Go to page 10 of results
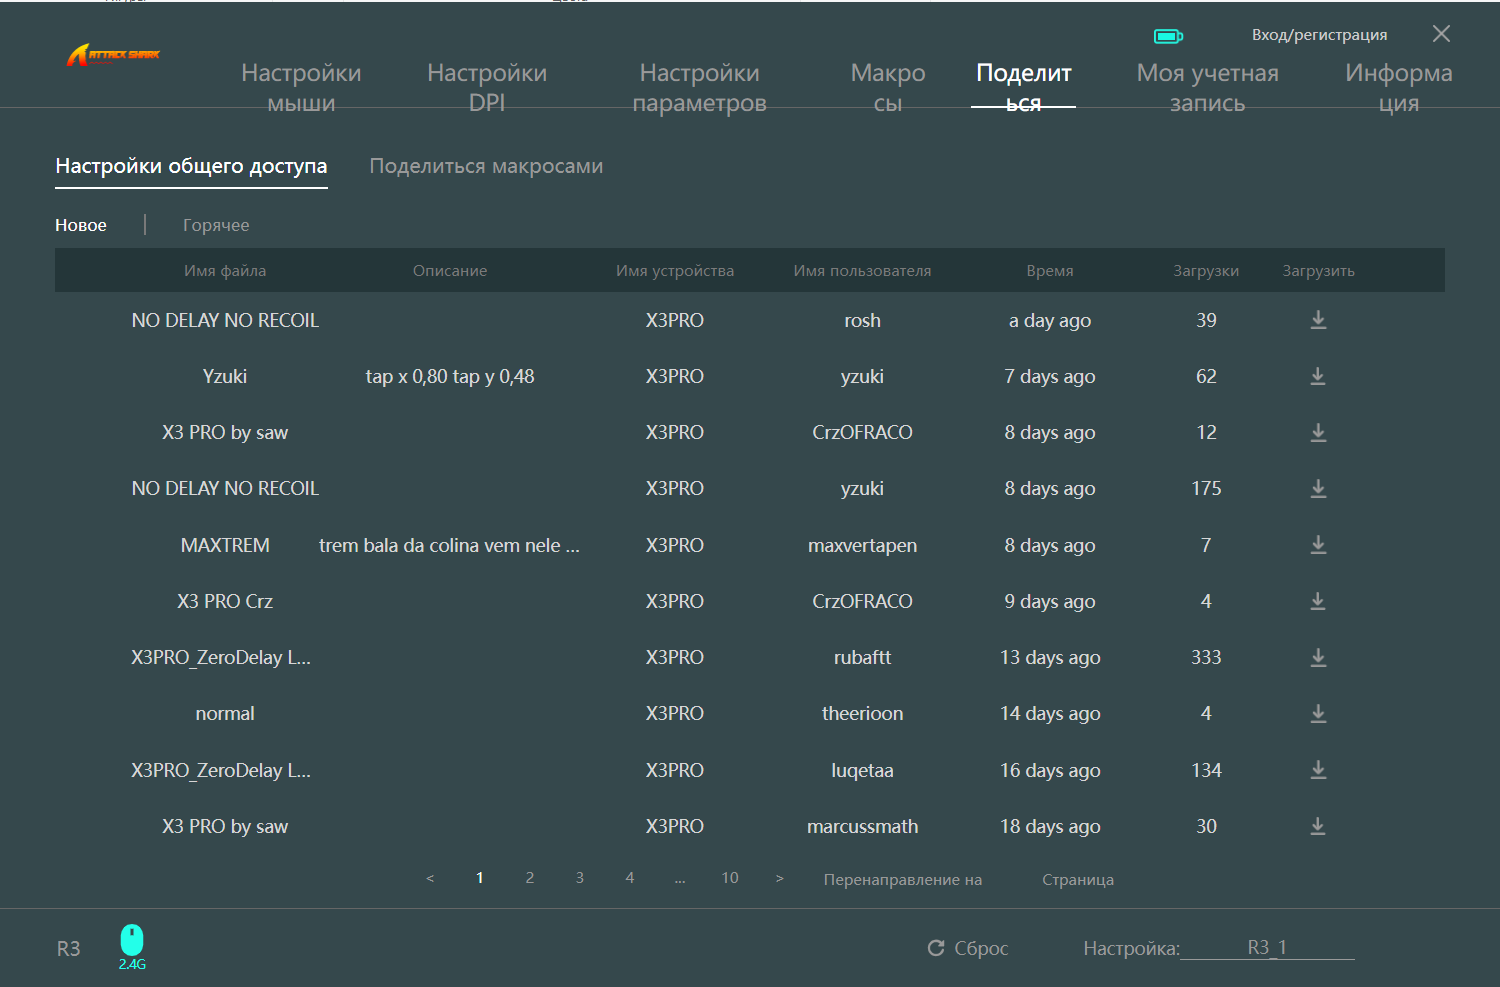The width and height of the screenshot is (1500, 987). 730,878
